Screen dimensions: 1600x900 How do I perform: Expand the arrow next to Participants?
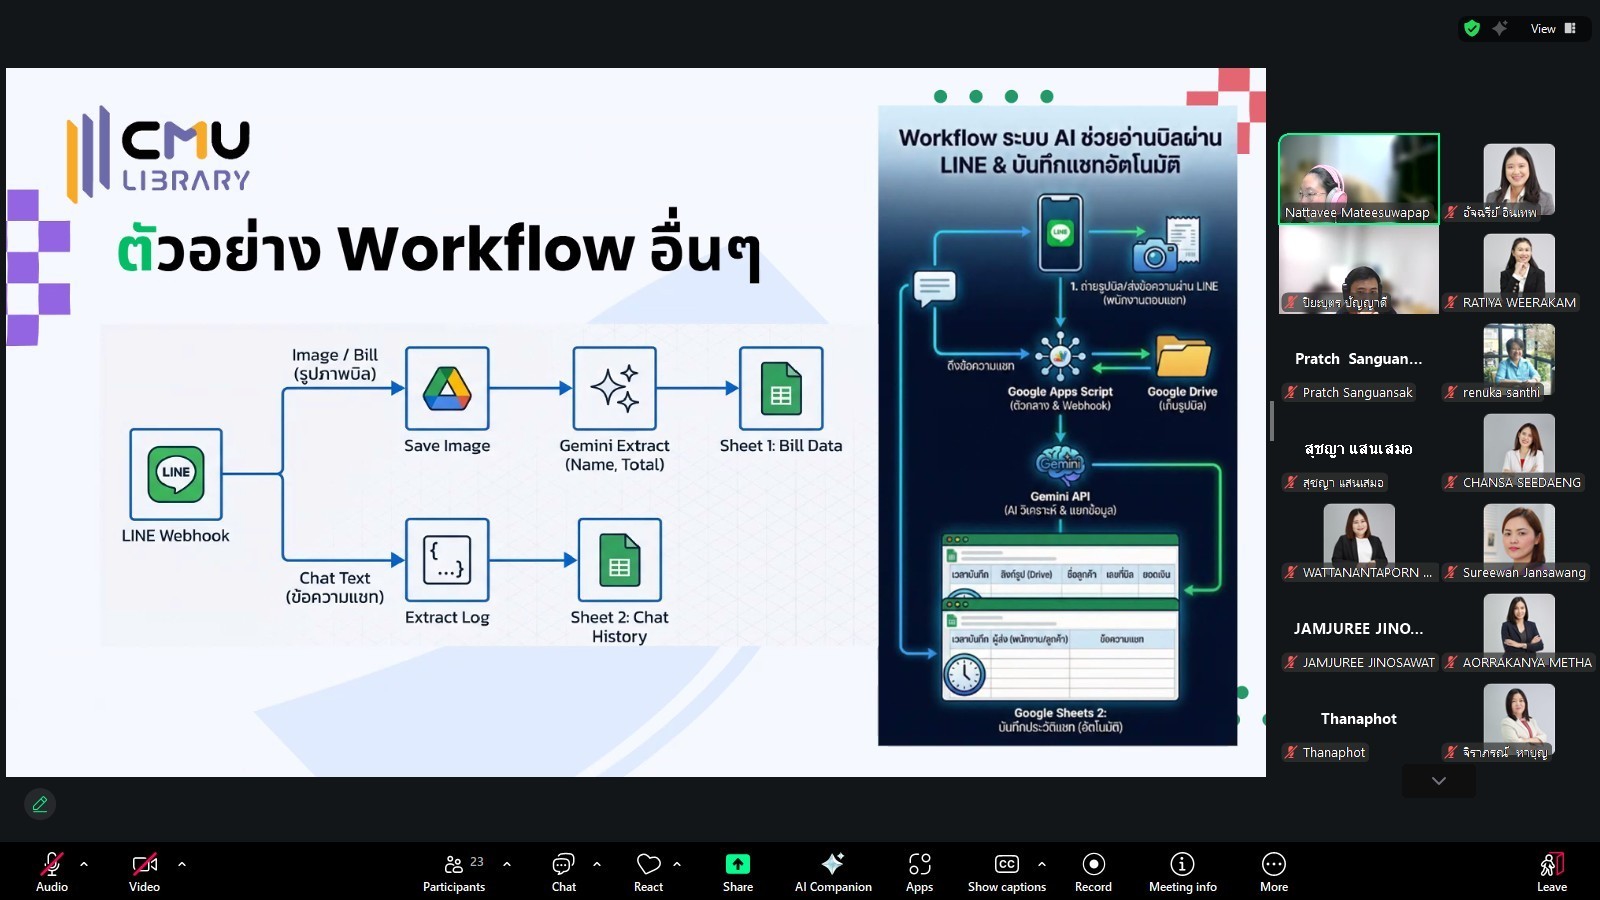[x=507, y=864]
